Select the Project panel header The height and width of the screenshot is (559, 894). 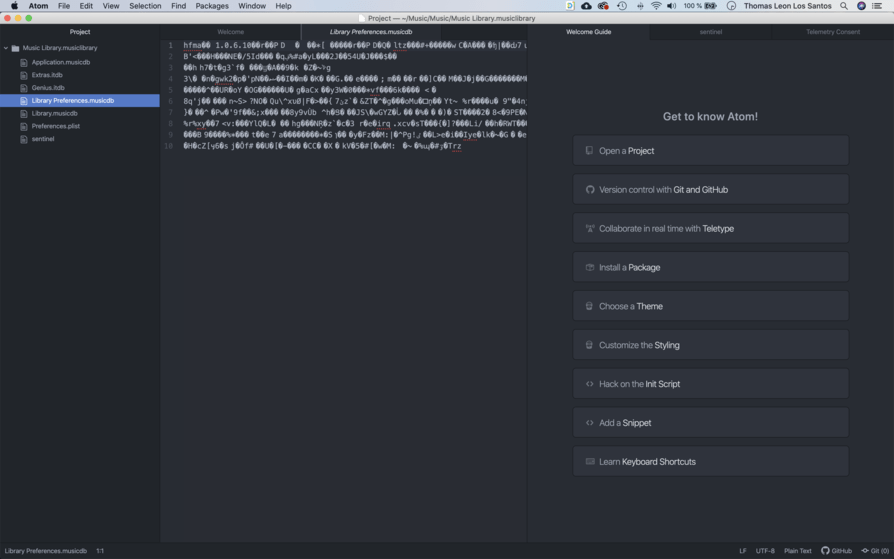[80, 32]
